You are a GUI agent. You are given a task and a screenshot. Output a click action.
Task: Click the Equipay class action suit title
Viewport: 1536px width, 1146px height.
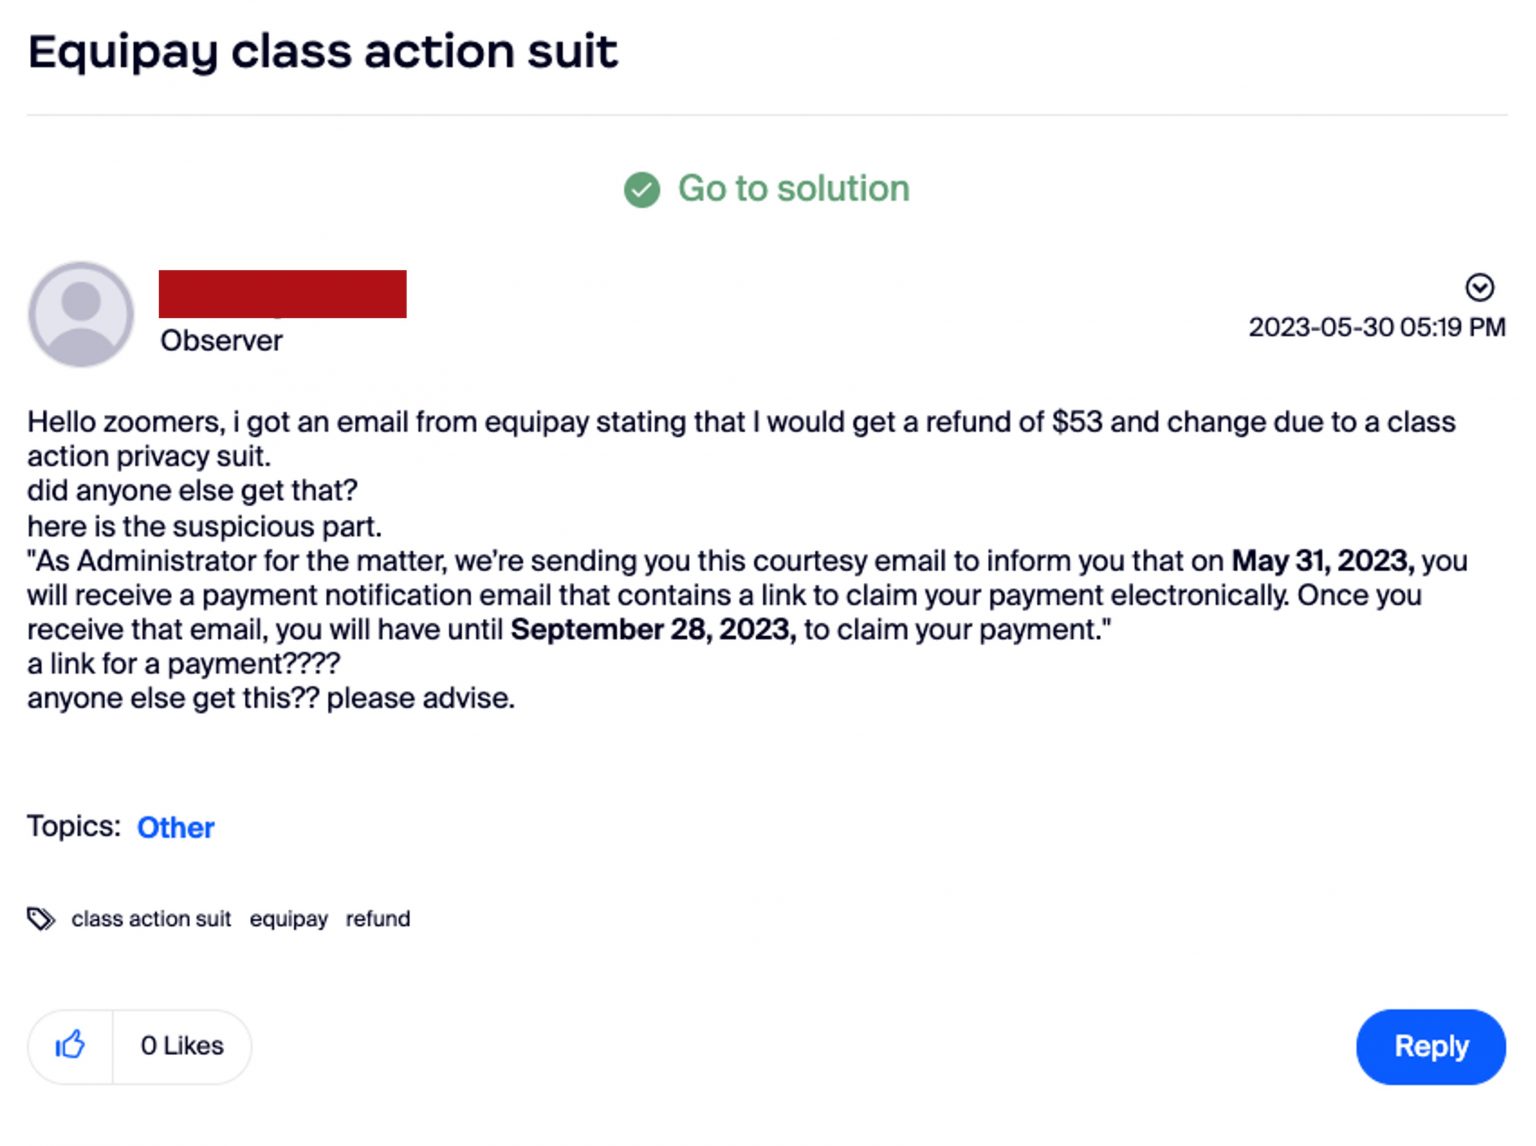click(322, 52)
